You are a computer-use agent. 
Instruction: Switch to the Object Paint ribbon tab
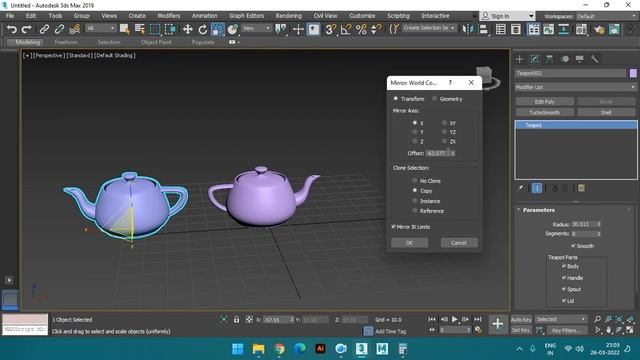156,42
